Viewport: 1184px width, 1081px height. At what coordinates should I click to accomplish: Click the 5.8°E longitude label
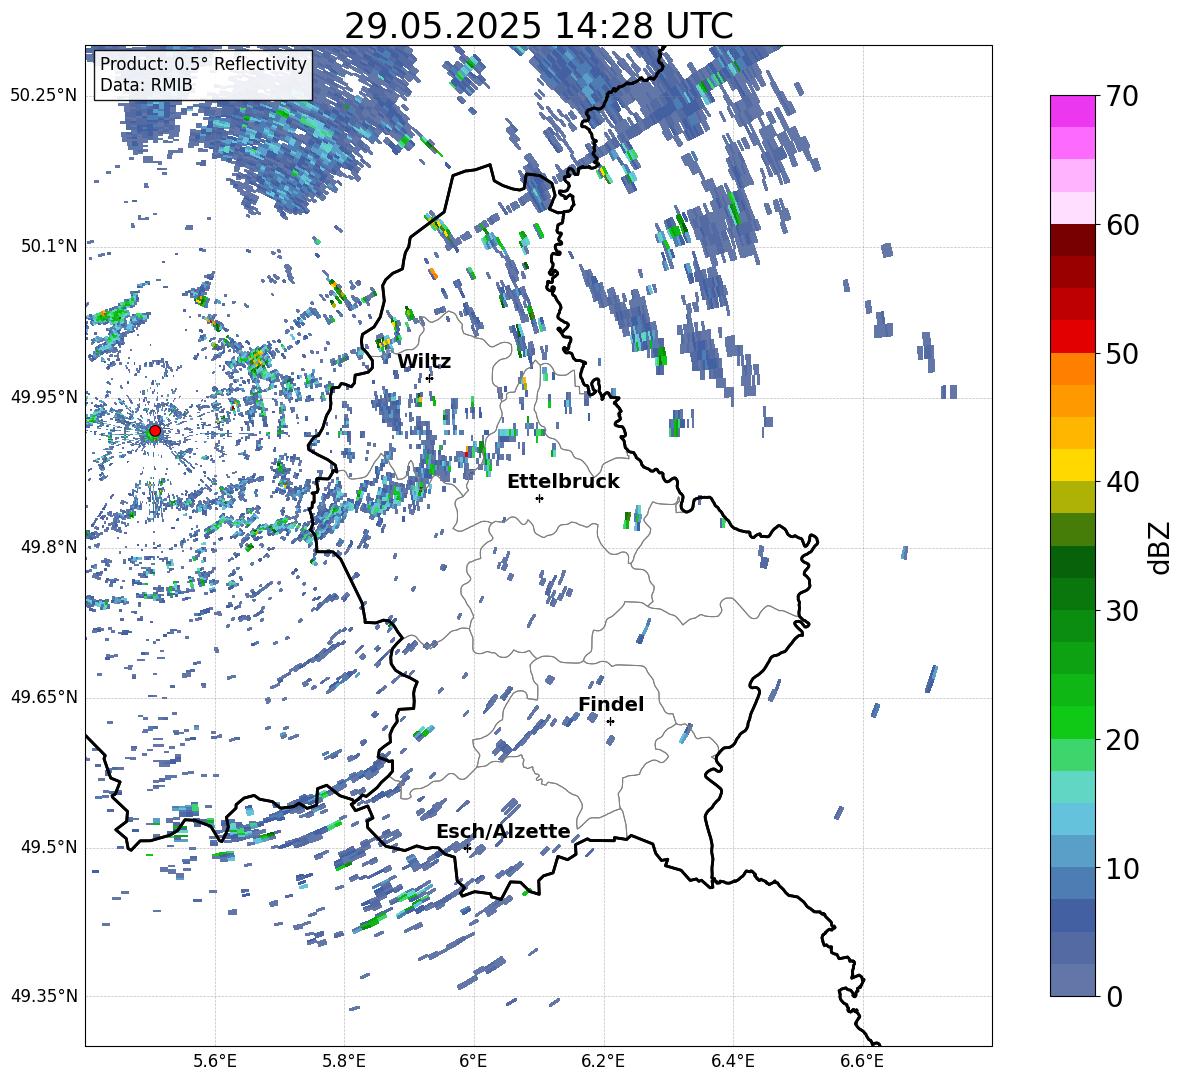pos(344,1062)
